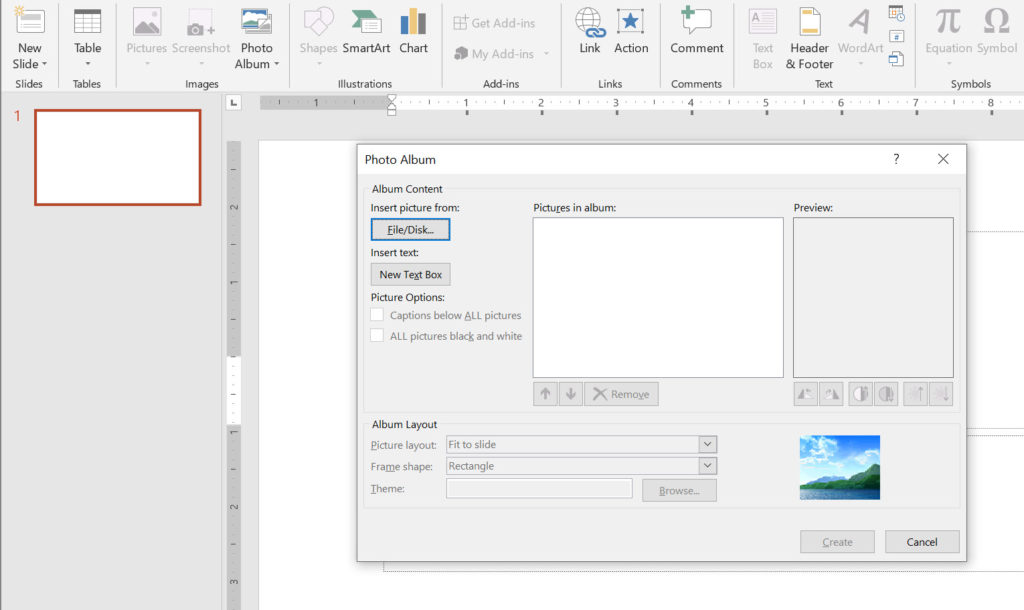Expand the Picture layout dropdown
1024x610 pixels.
point(707,445)
